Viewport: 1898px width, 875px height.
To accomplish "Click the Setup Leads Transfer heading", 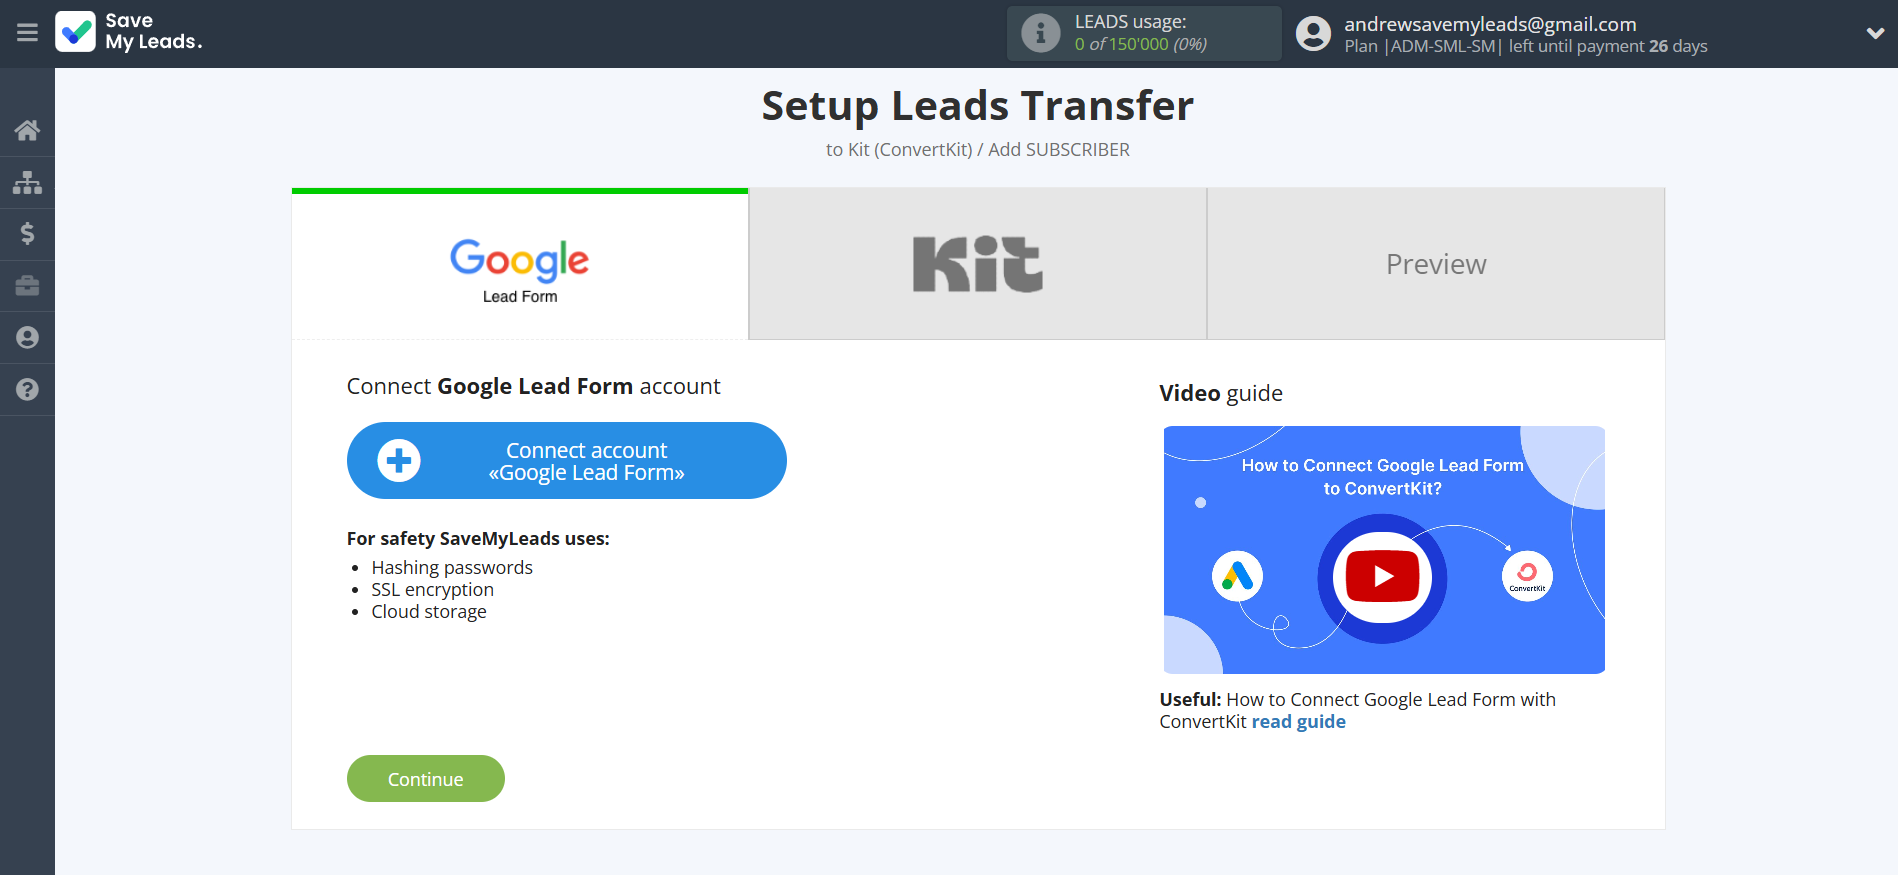I will pyautogui.click(x=978, y=106).
